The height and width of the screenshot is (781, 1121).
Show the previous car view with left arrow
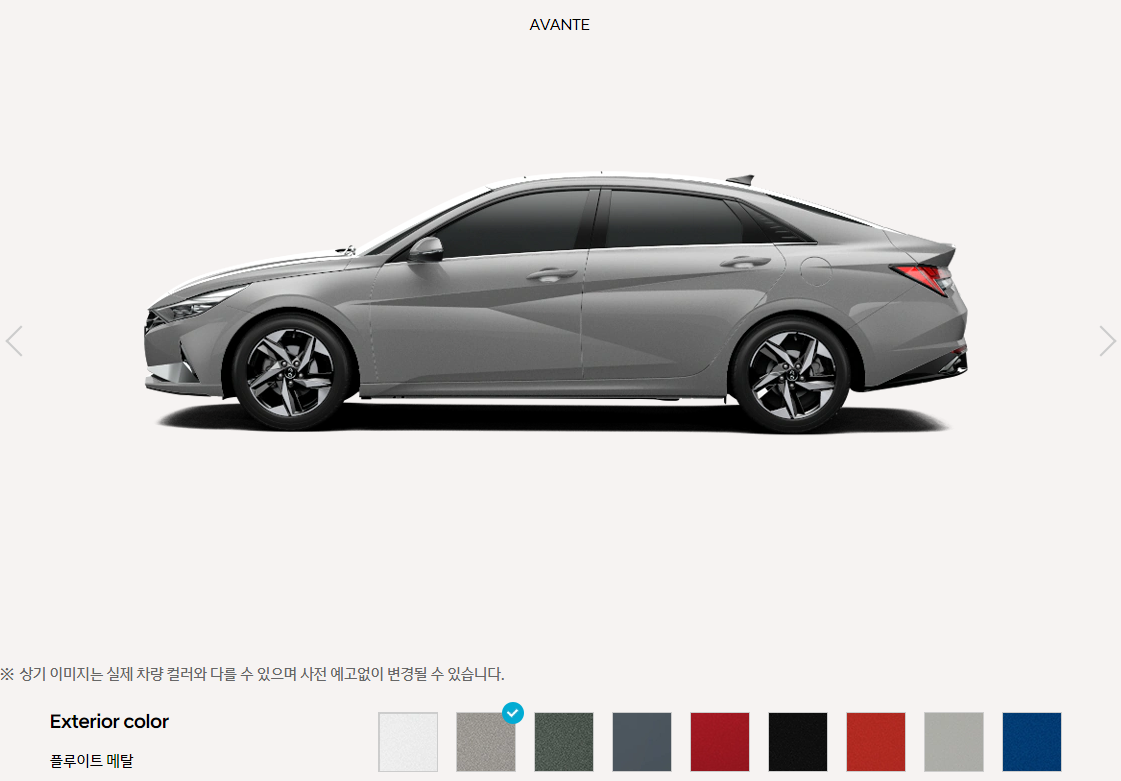pyautogui.click(x=14, y=341)
